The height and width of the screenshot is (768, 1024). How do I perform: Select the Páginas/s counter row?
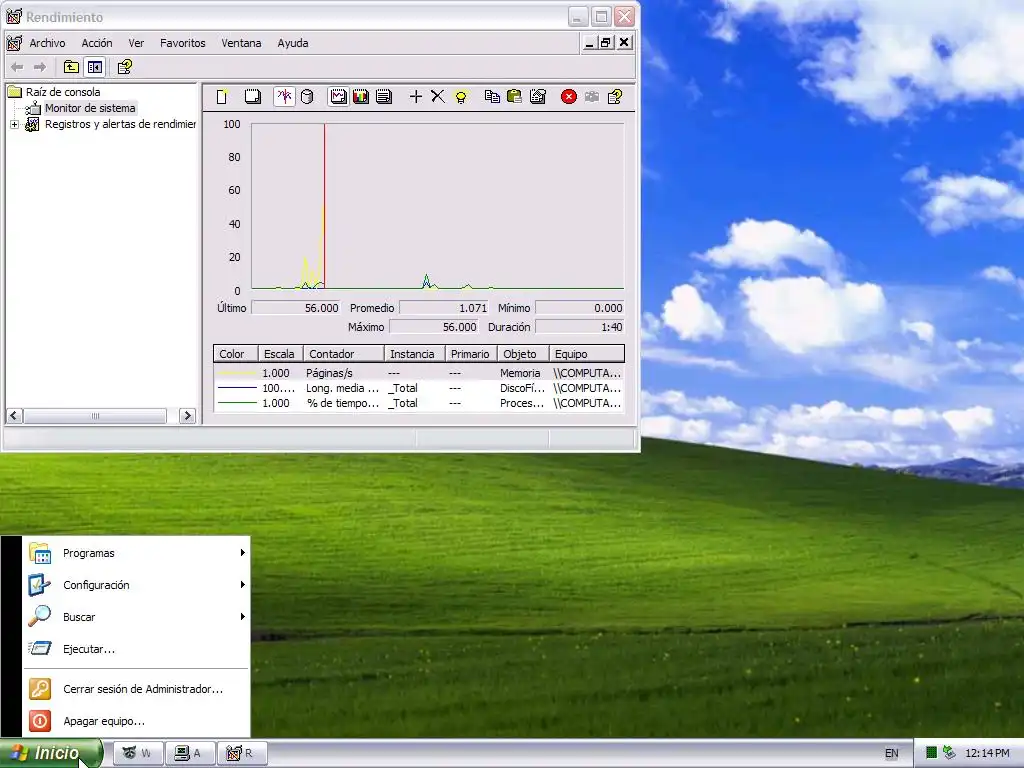pos(419,373)
